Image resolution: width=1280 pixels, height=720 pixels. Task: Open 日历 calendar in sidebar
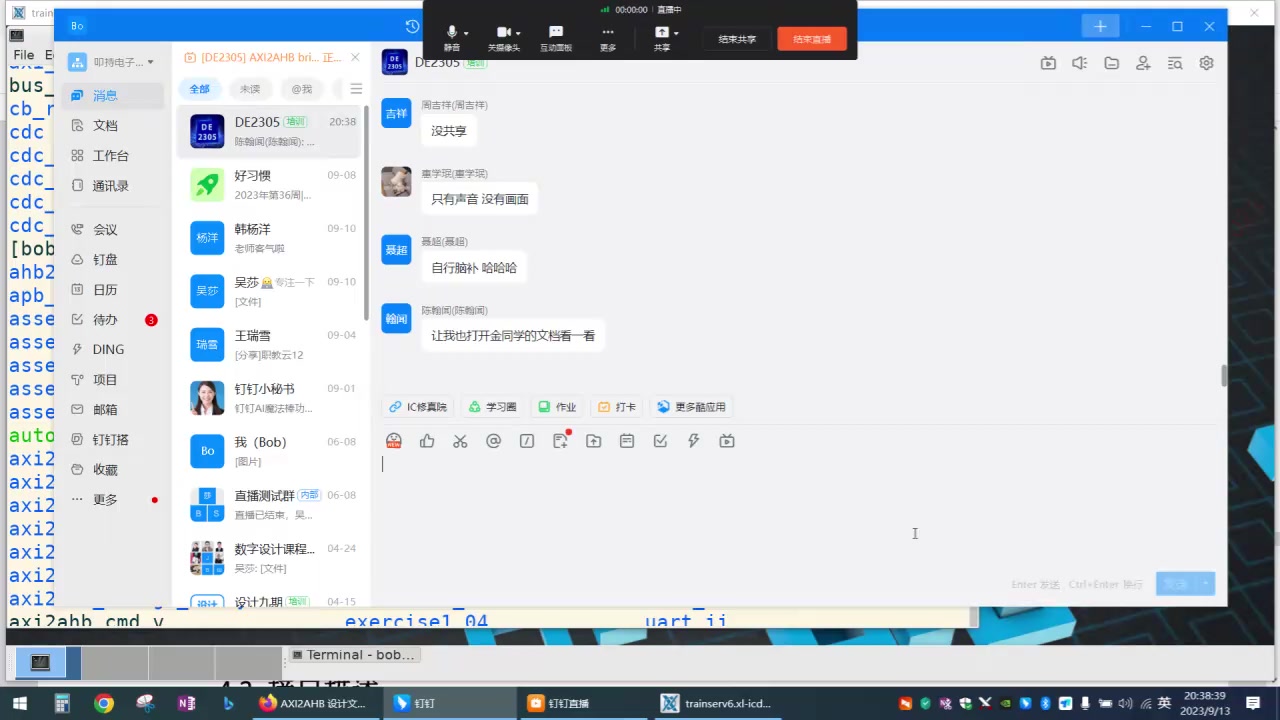tap(113, 290)
